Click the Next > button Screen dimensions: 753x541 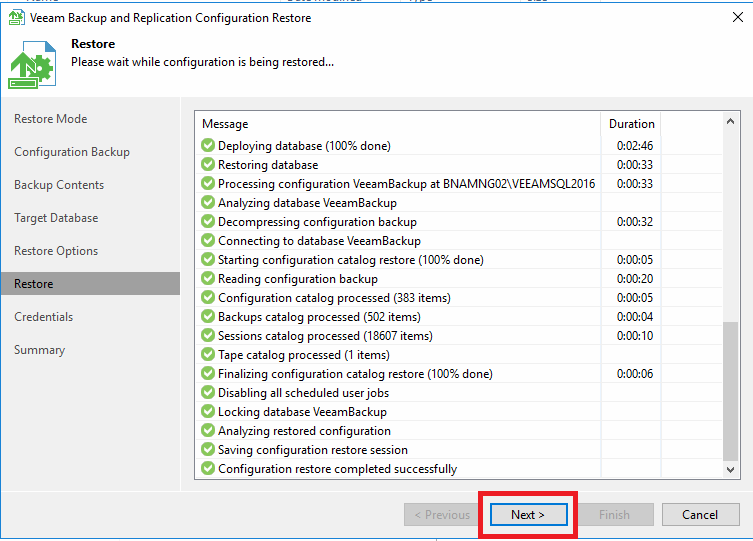coord(528,515)
